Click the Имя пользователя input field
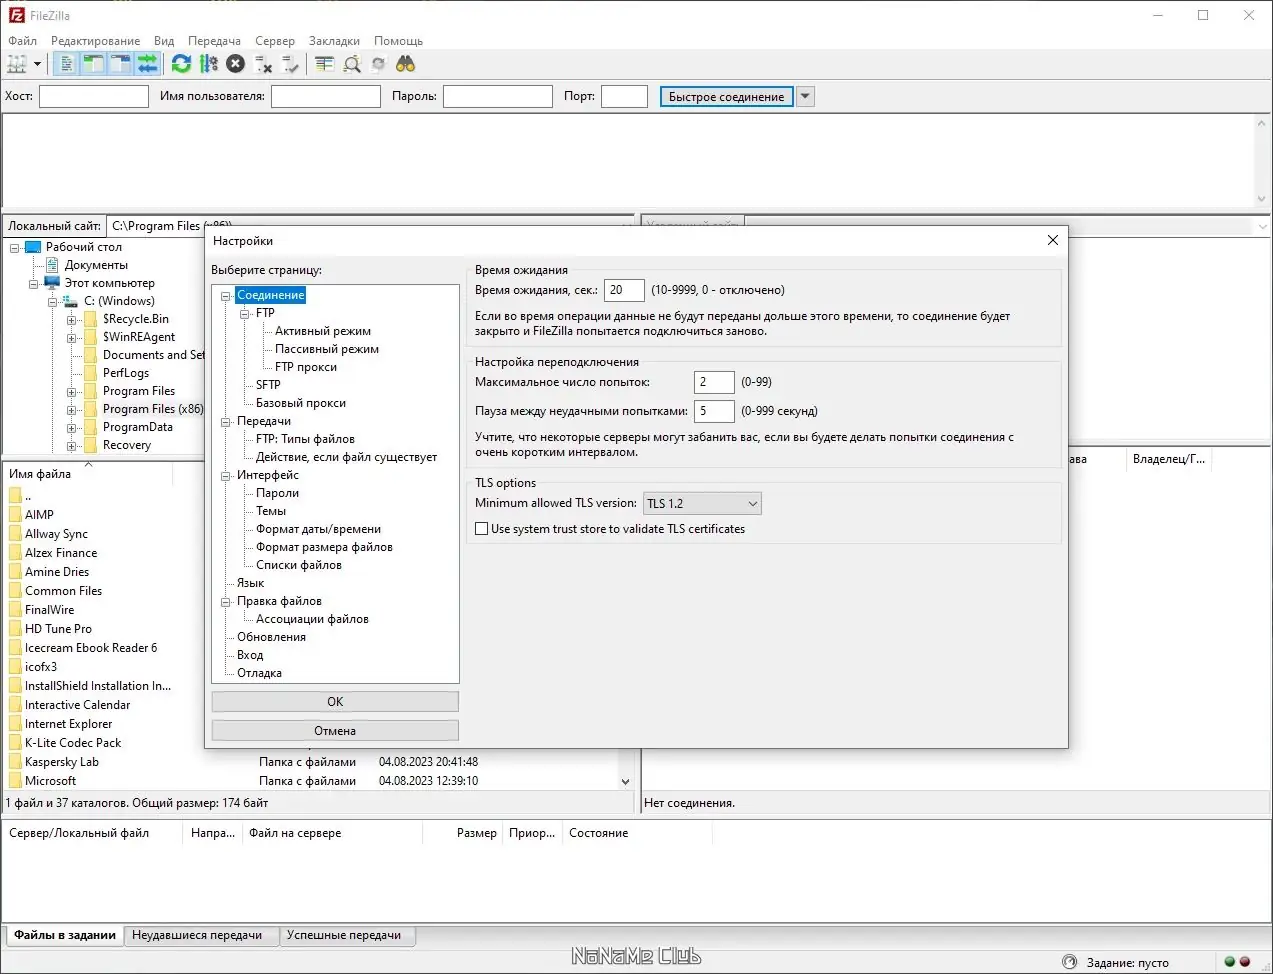Screen dimensions: 1273x974 326,96
